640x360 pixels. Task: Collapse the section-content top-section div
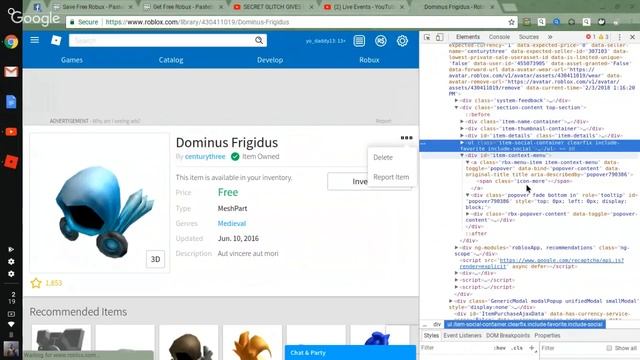click(456, 107)
